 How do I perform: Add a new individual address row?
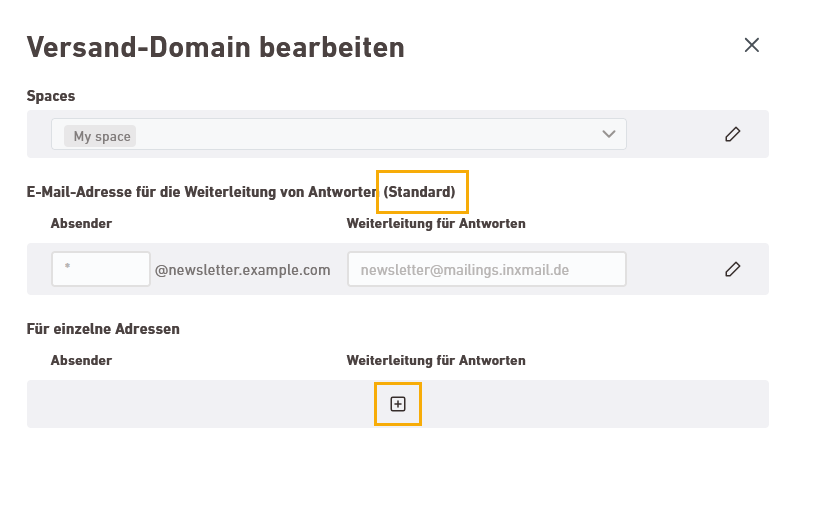click(x=398, y=404)
